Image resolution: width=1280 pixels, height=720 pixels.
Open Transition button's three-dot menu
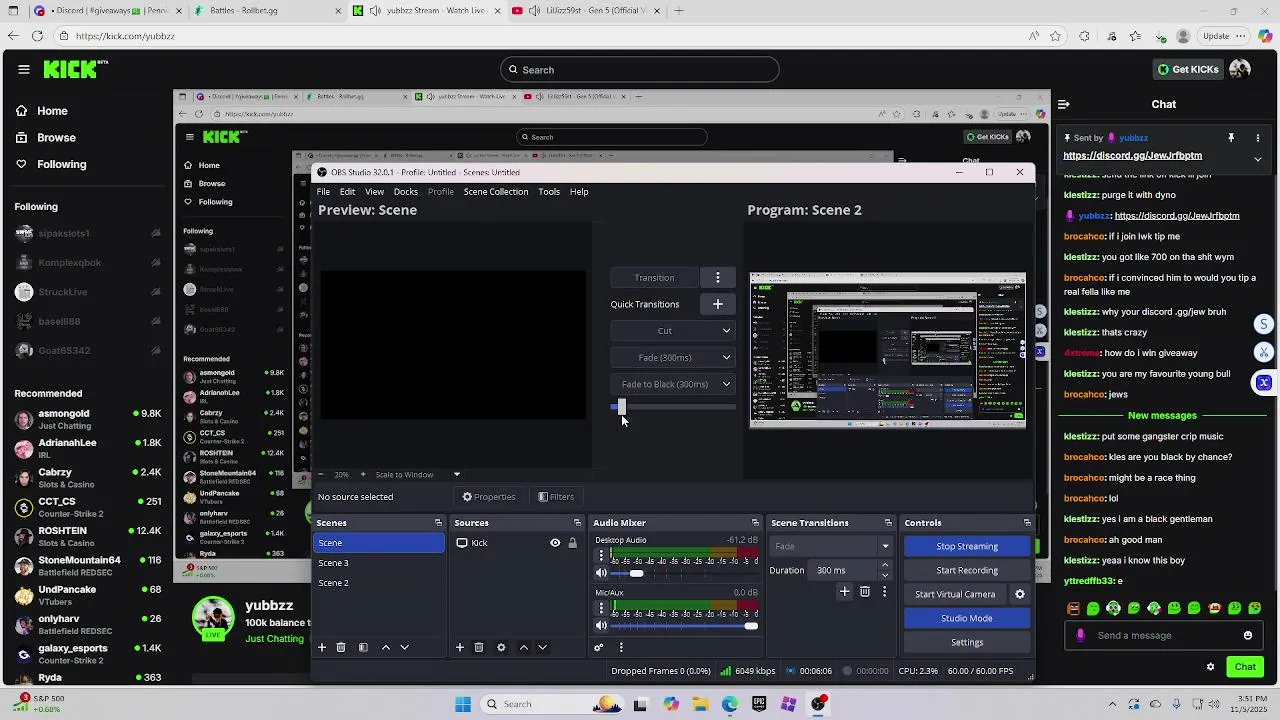[x=718, y=277]
